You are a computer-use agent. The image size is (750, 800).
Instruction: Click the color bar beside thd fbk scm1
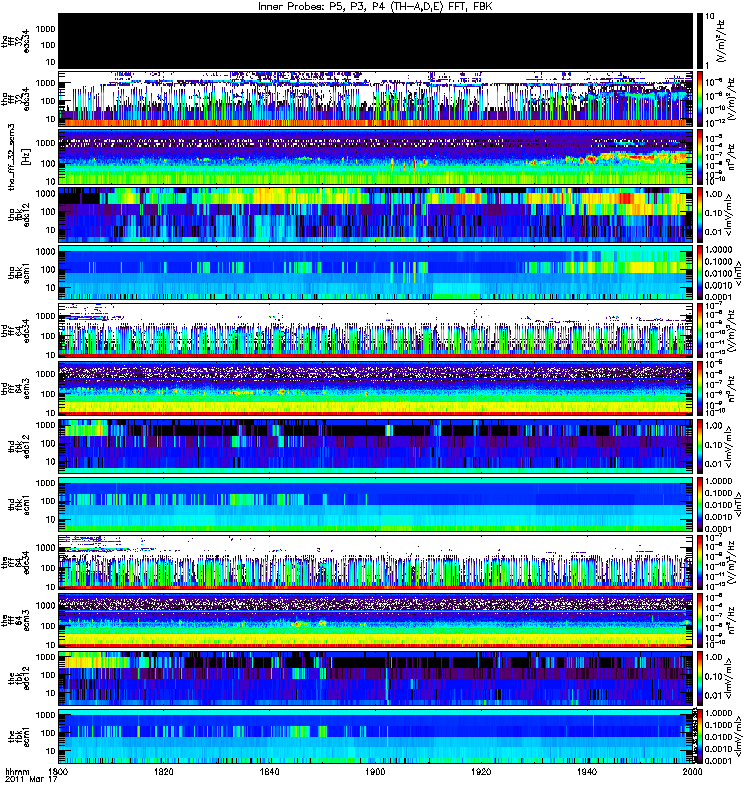702,505
